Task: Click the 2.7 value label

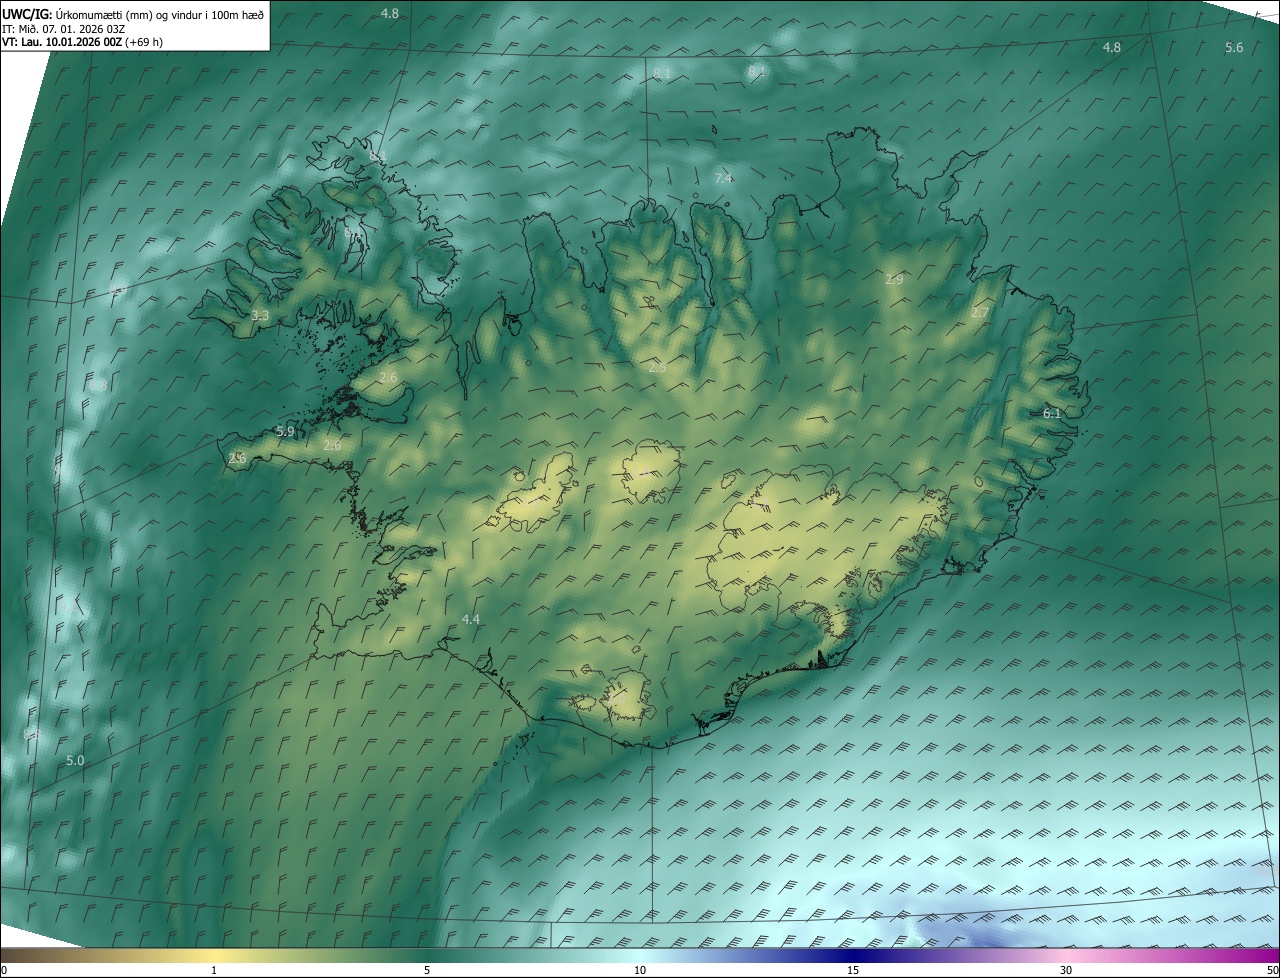Action: pos(980,313)
